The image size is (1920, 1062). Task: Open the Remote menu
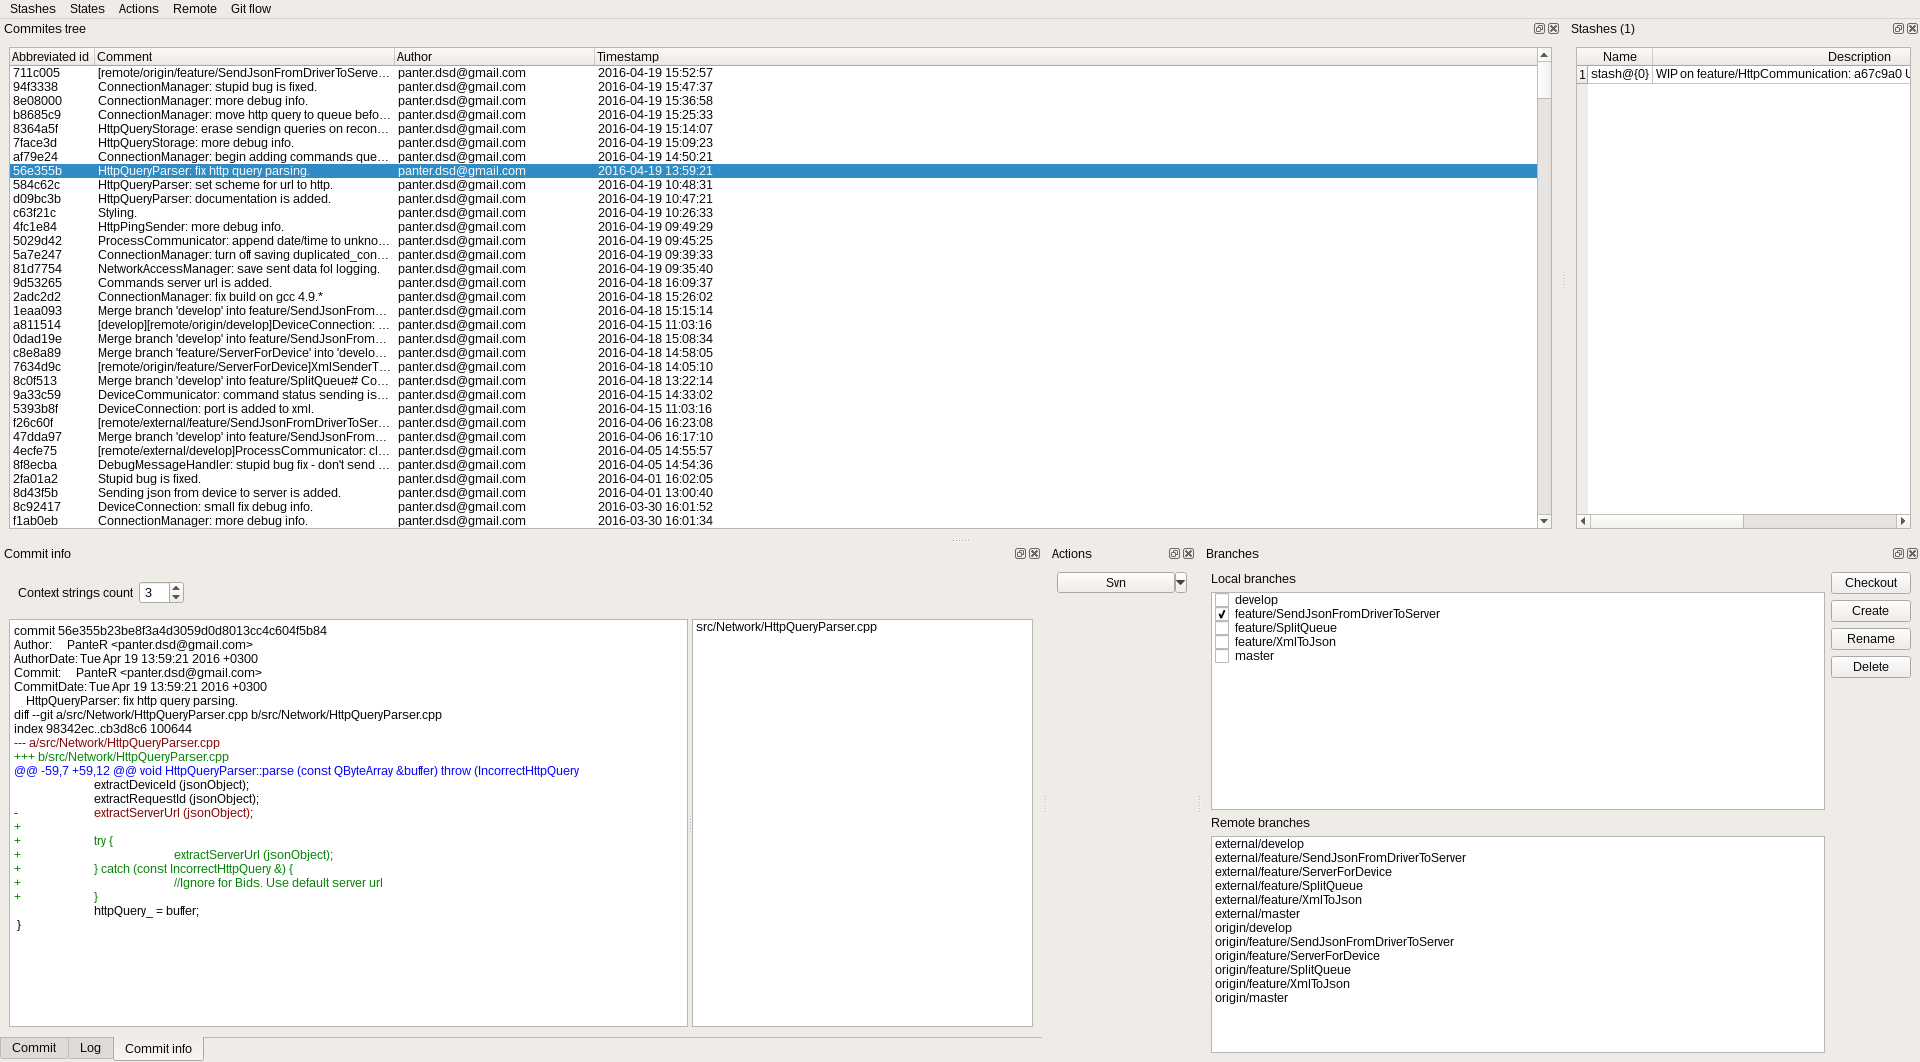(x=195, y=9)
